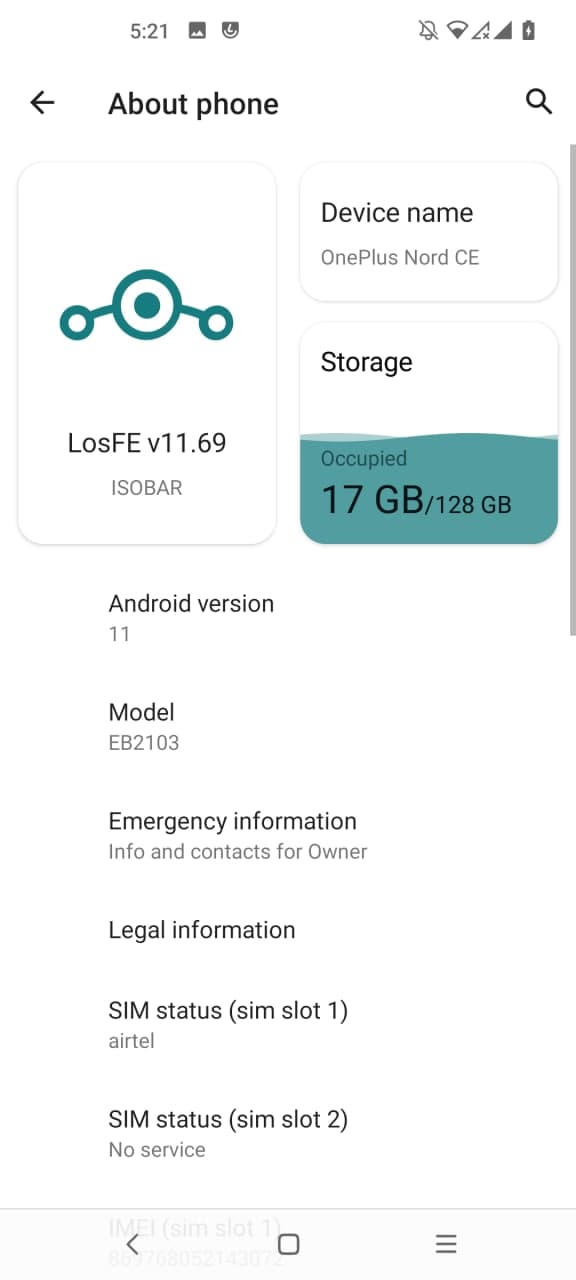Open Legal information
Viewport: 576px width, 1280px height.
coord(288,930)
